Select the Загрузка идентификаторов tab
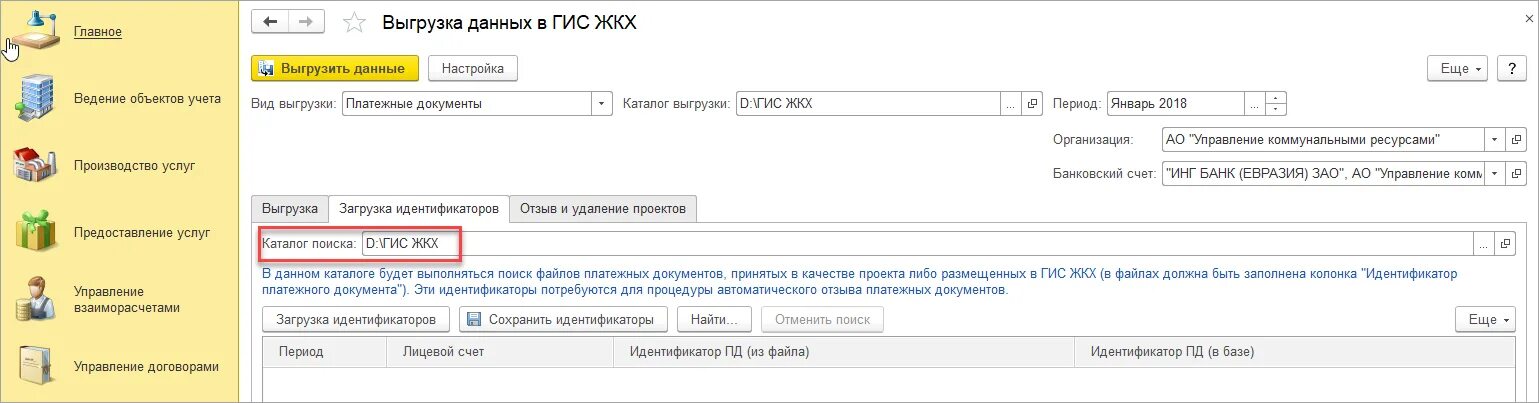Viewport: 1539px width, 403px height. point(419,209)
